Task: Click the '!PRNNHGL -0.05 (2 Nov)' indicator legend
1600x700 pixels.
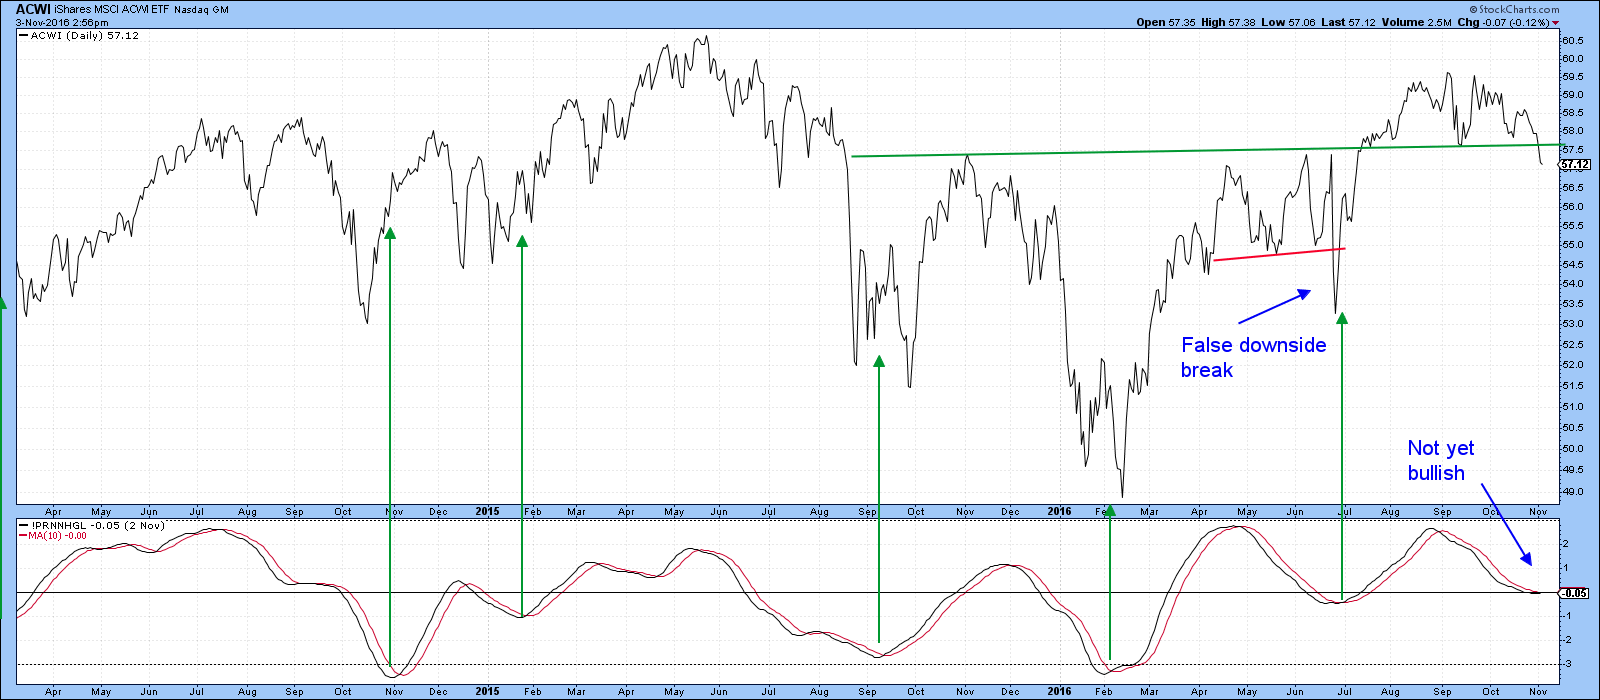Action: tap(98, 525)
